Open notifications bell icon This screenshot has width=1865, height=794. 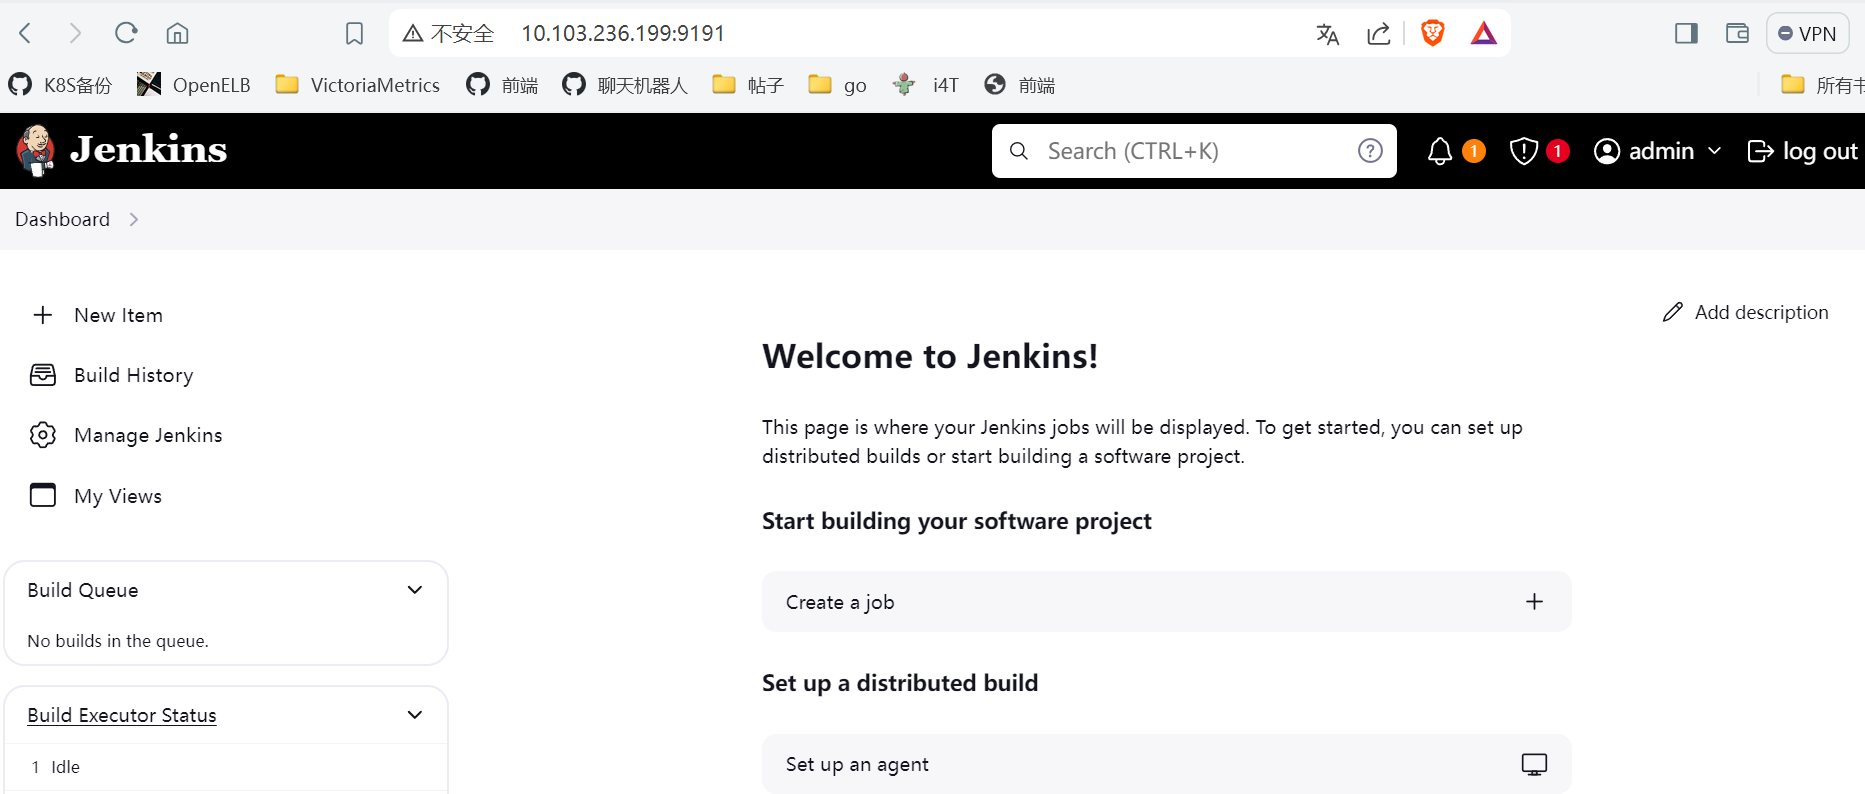tap(1440, 151)
